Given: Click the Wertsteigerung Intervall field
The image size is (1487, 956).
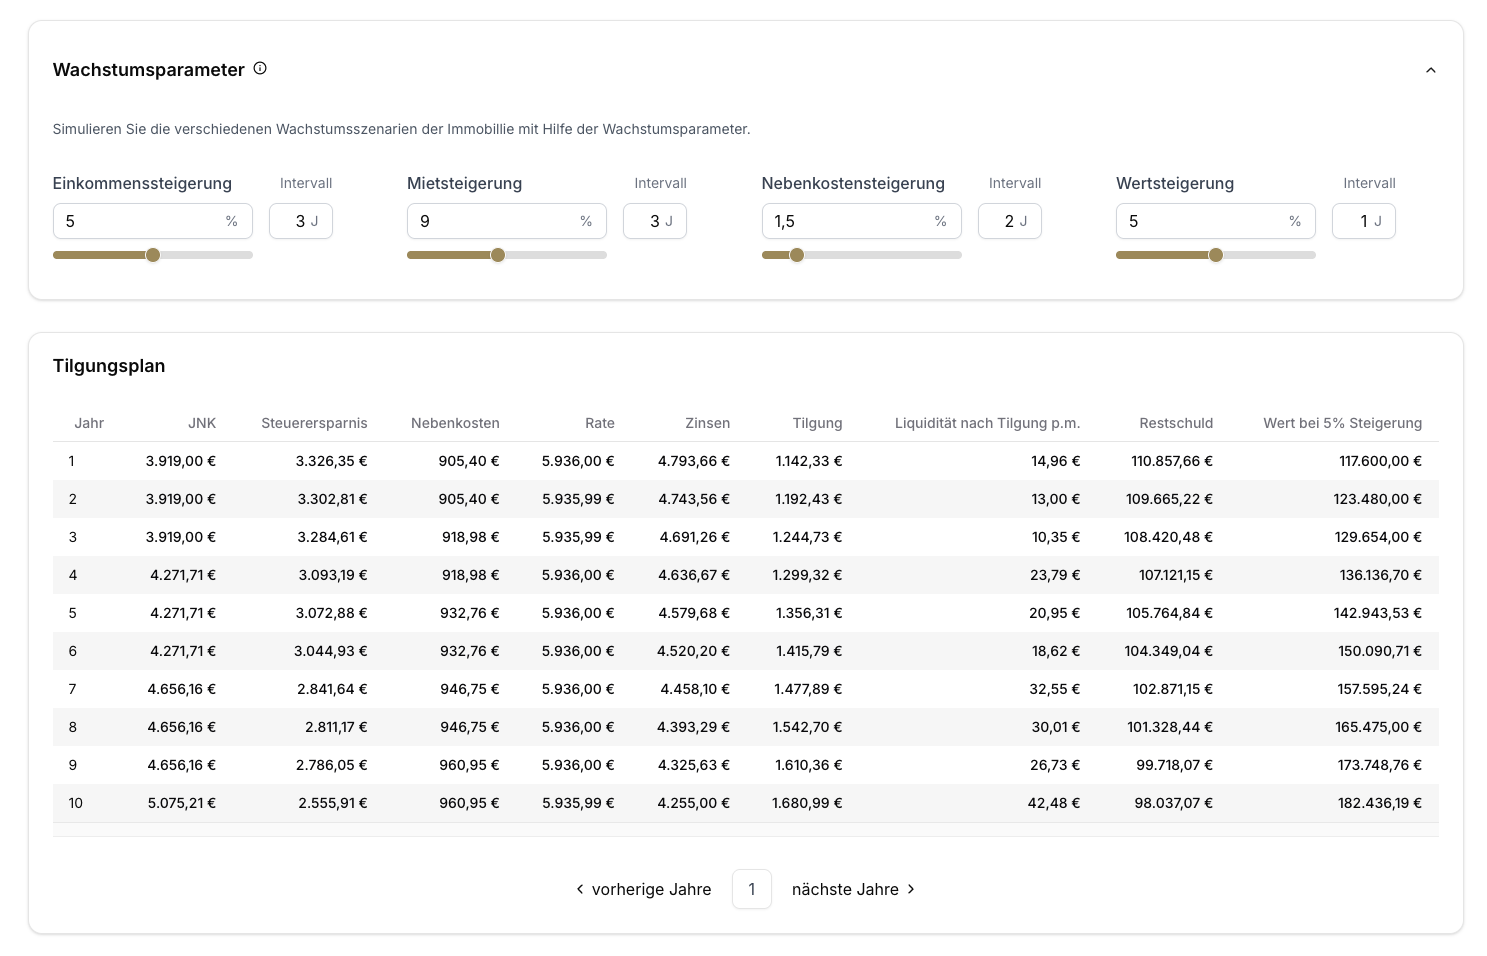Looking at the screenshot, I should (1363, 221).
